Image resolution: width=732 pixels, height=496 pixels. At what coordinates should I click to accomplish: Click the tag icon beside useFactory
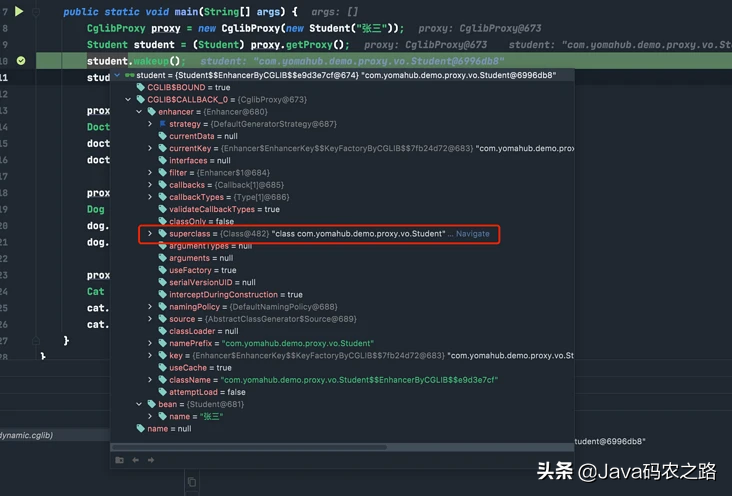162,270
